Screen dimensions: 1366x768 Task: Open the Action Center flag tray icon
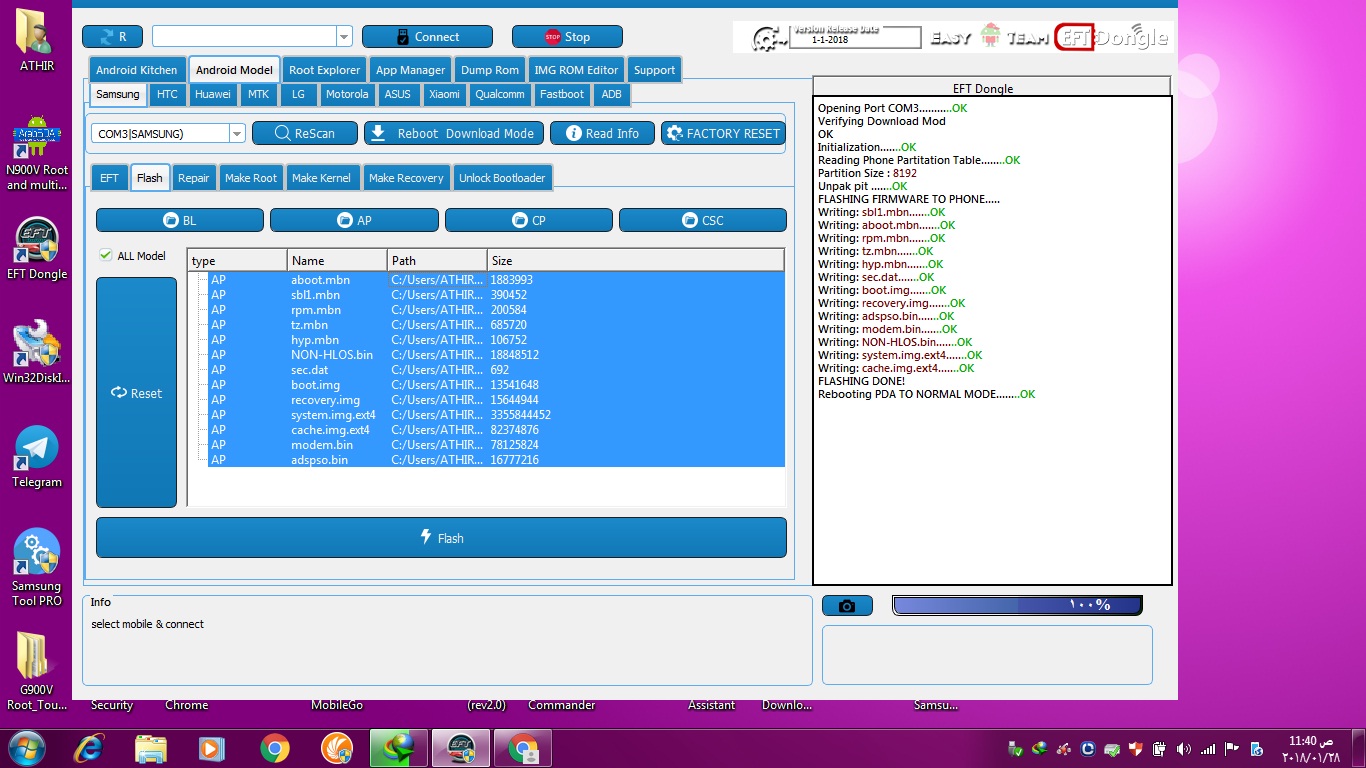(1233, 749)
